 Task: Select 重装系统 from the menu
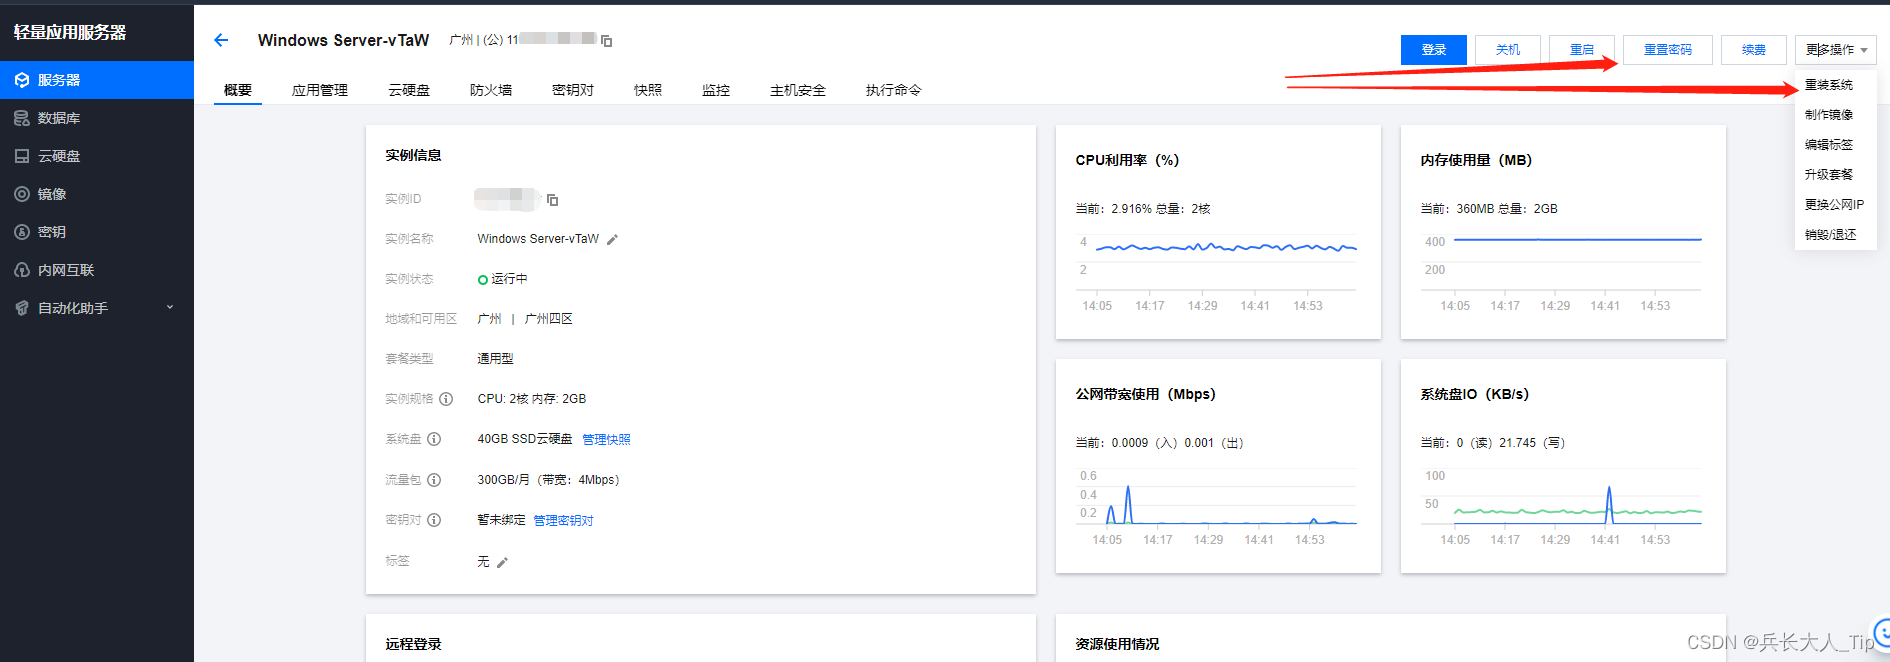pyautogui.click(x=1829, y=85)
